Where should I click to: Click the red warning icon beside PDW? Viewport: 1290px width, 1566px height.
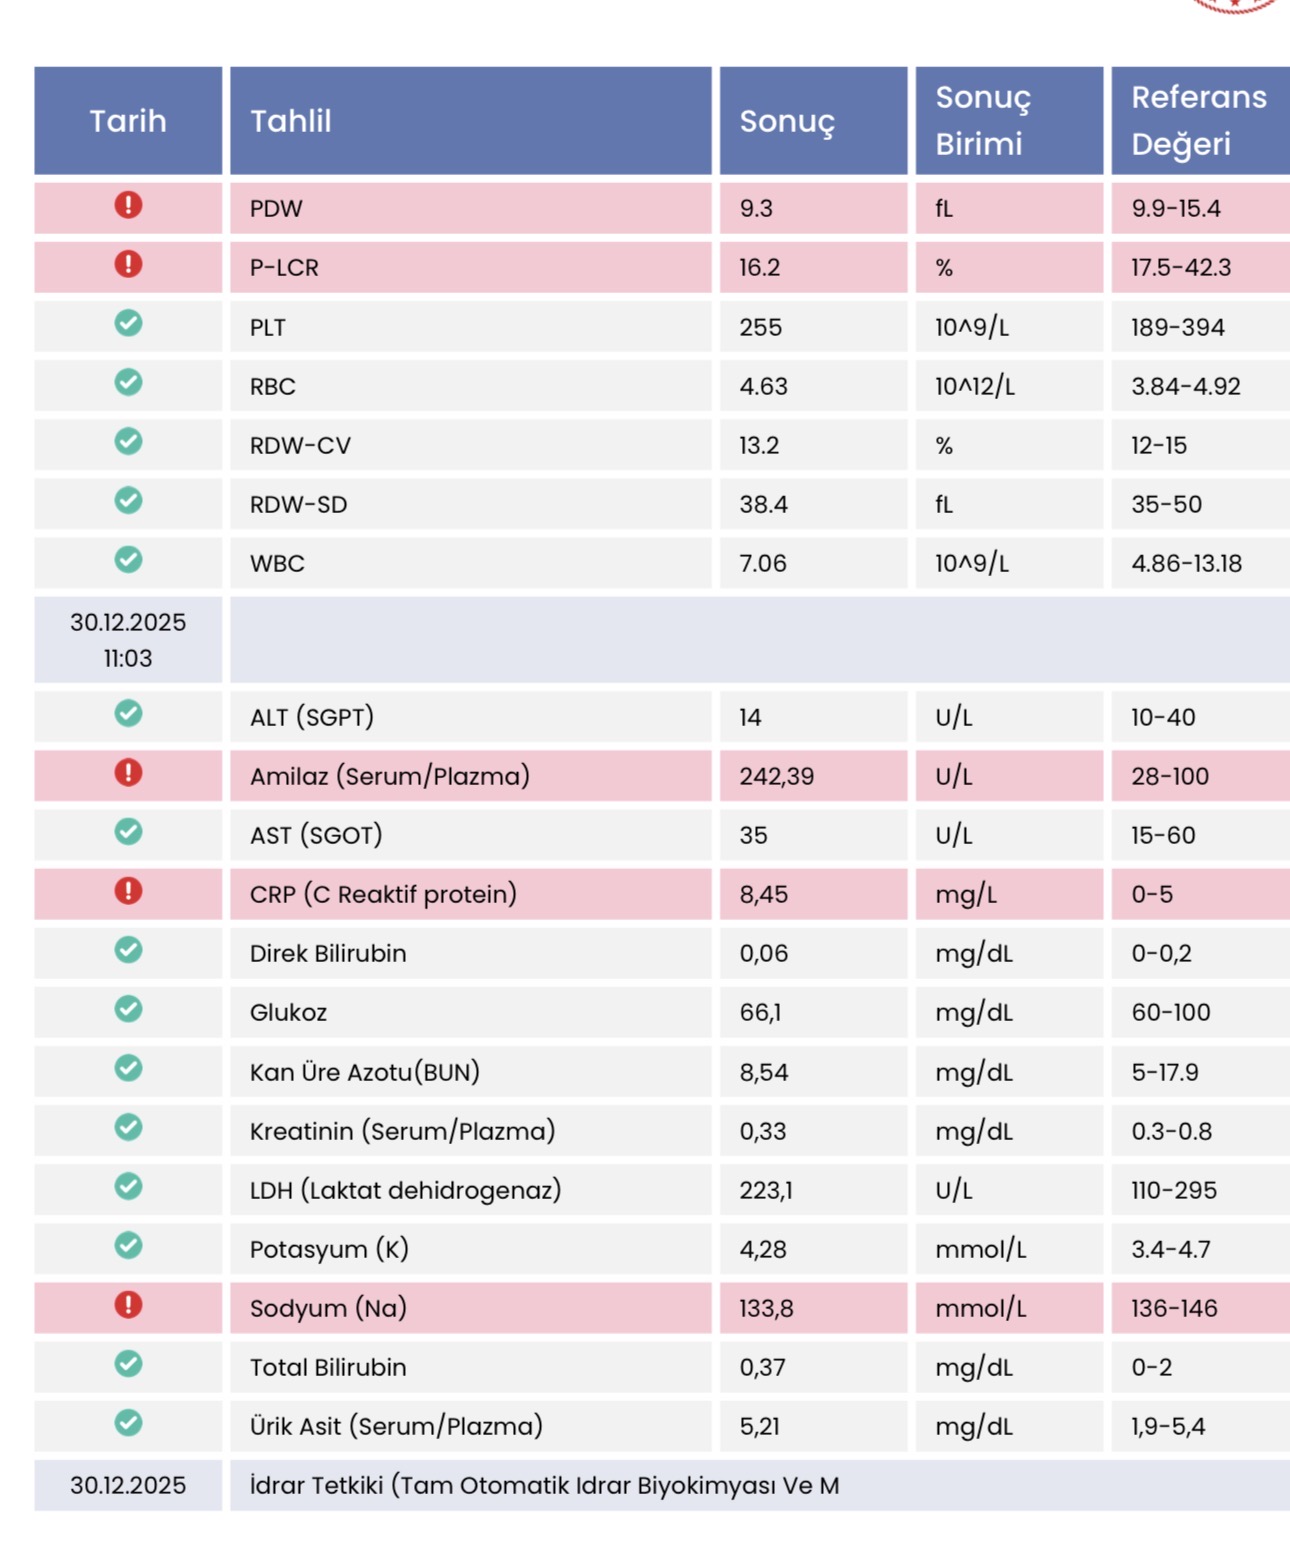[x=128, y=205]
